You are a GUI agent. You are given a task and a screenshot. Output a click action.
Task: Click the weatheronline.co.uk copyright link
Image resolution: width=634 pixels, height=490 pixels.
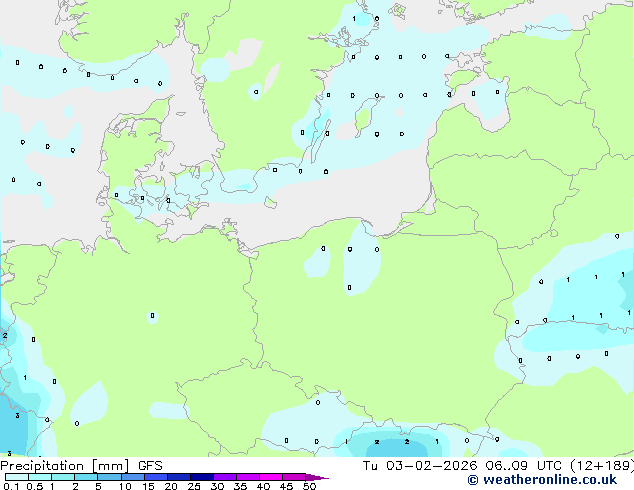tap(542, 480)
